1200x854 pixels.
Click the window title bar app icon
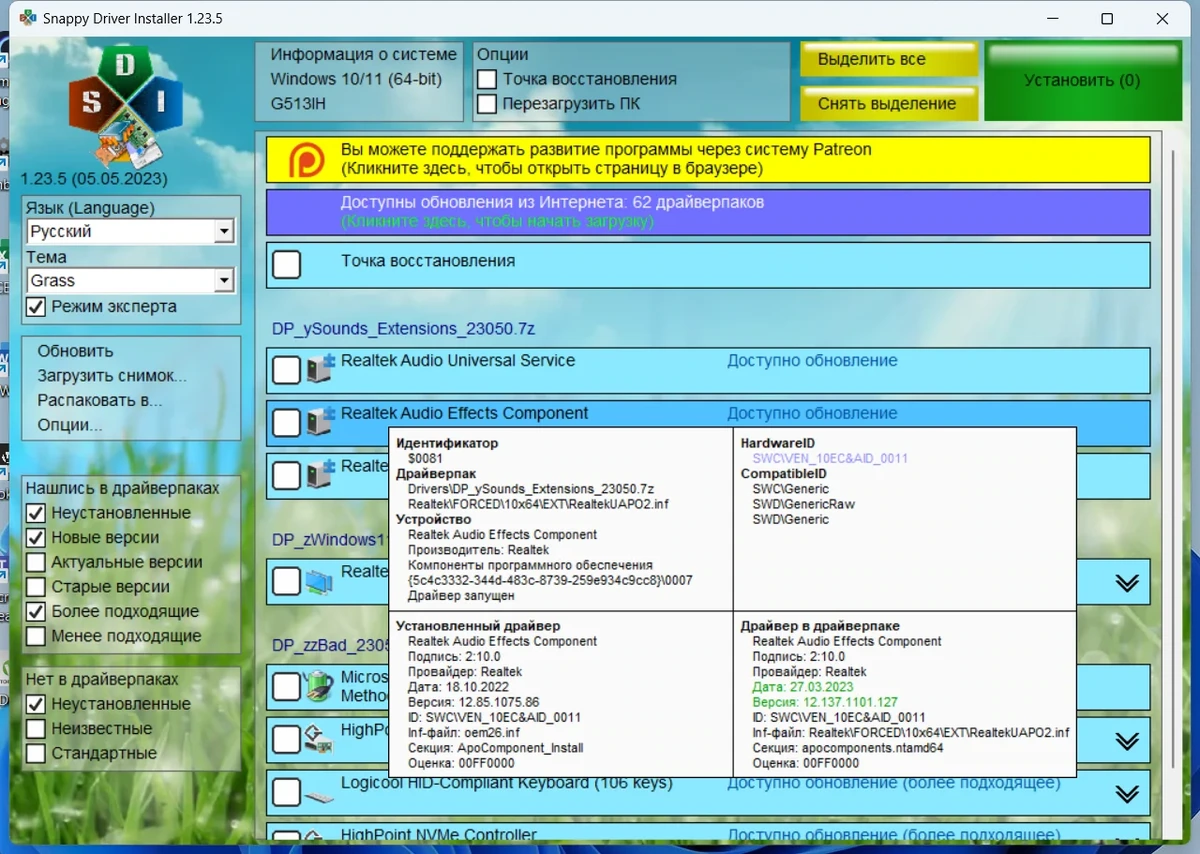click(x=28, y=19)
